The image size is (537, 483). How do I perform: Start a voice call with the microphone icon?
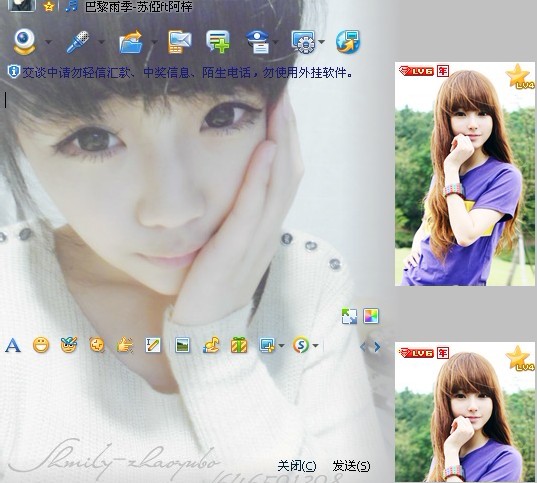click(x=77, y=42)
